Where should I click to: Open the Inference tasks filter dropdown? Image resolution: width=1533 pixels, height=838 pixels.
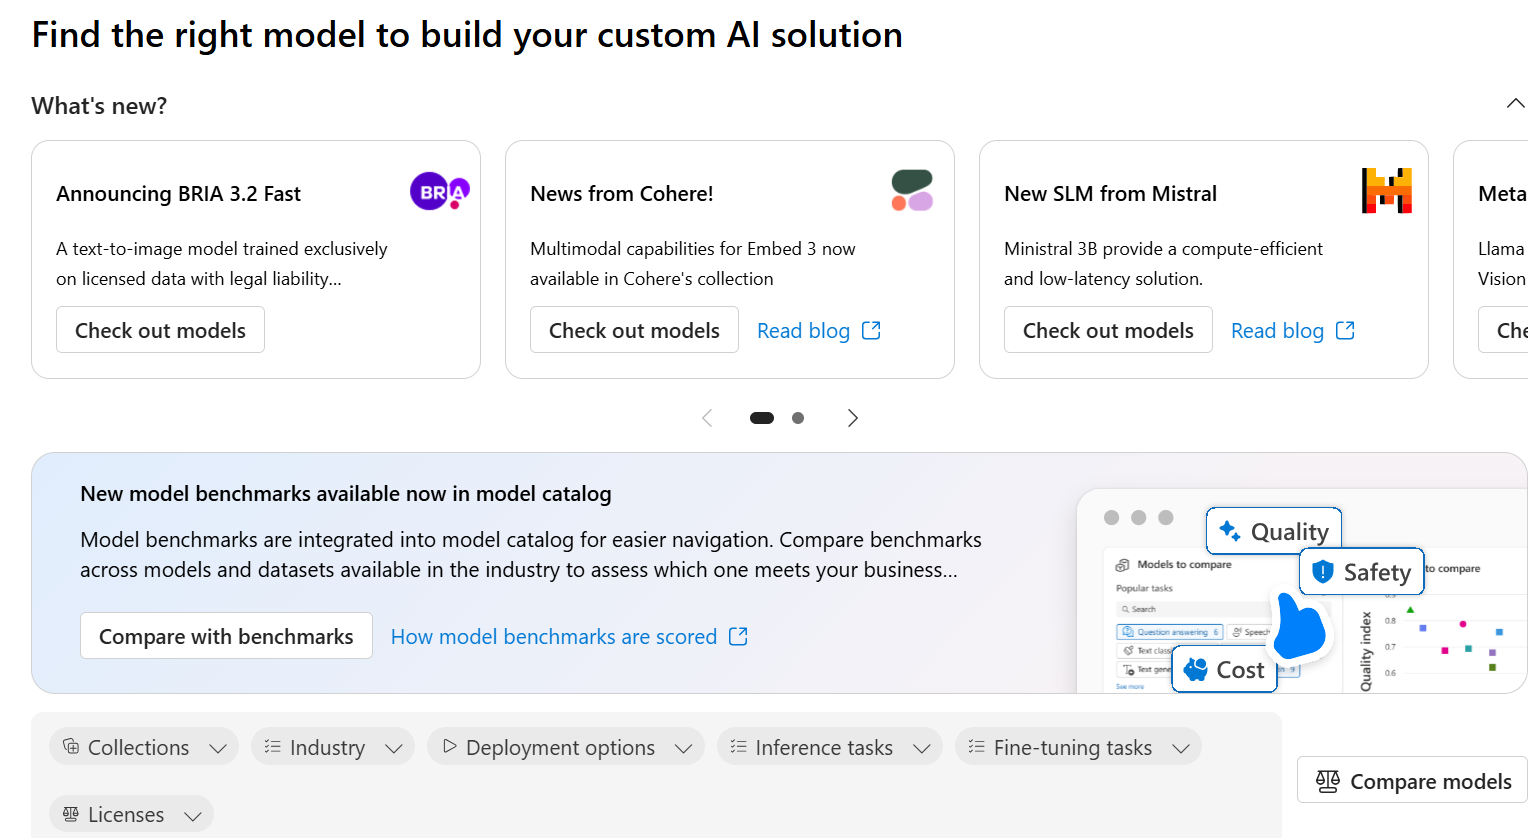point(830,747)
